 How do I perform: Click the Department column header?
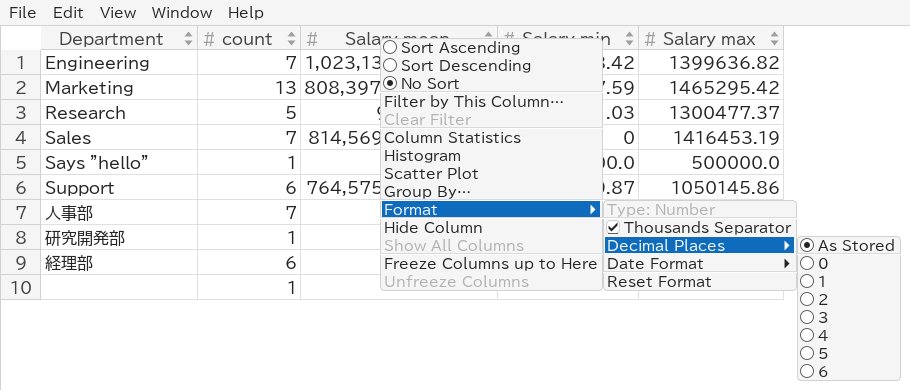click(x=119, y=38)
